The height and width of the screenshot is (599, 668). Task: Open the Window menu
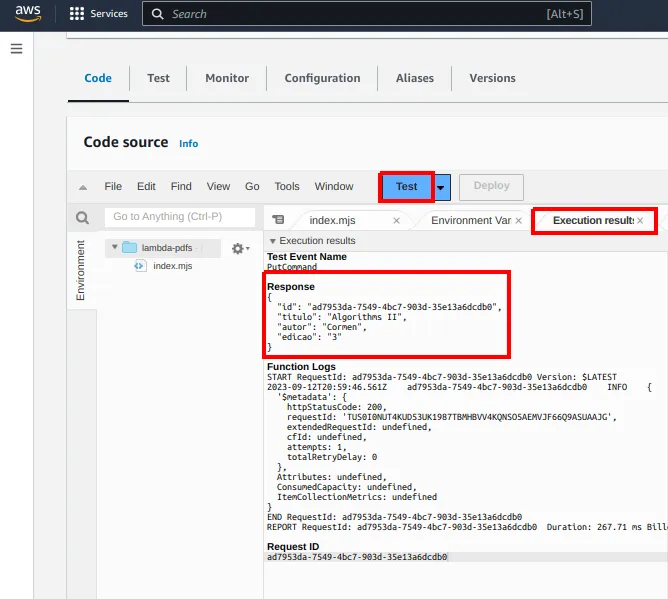(334, 187)
